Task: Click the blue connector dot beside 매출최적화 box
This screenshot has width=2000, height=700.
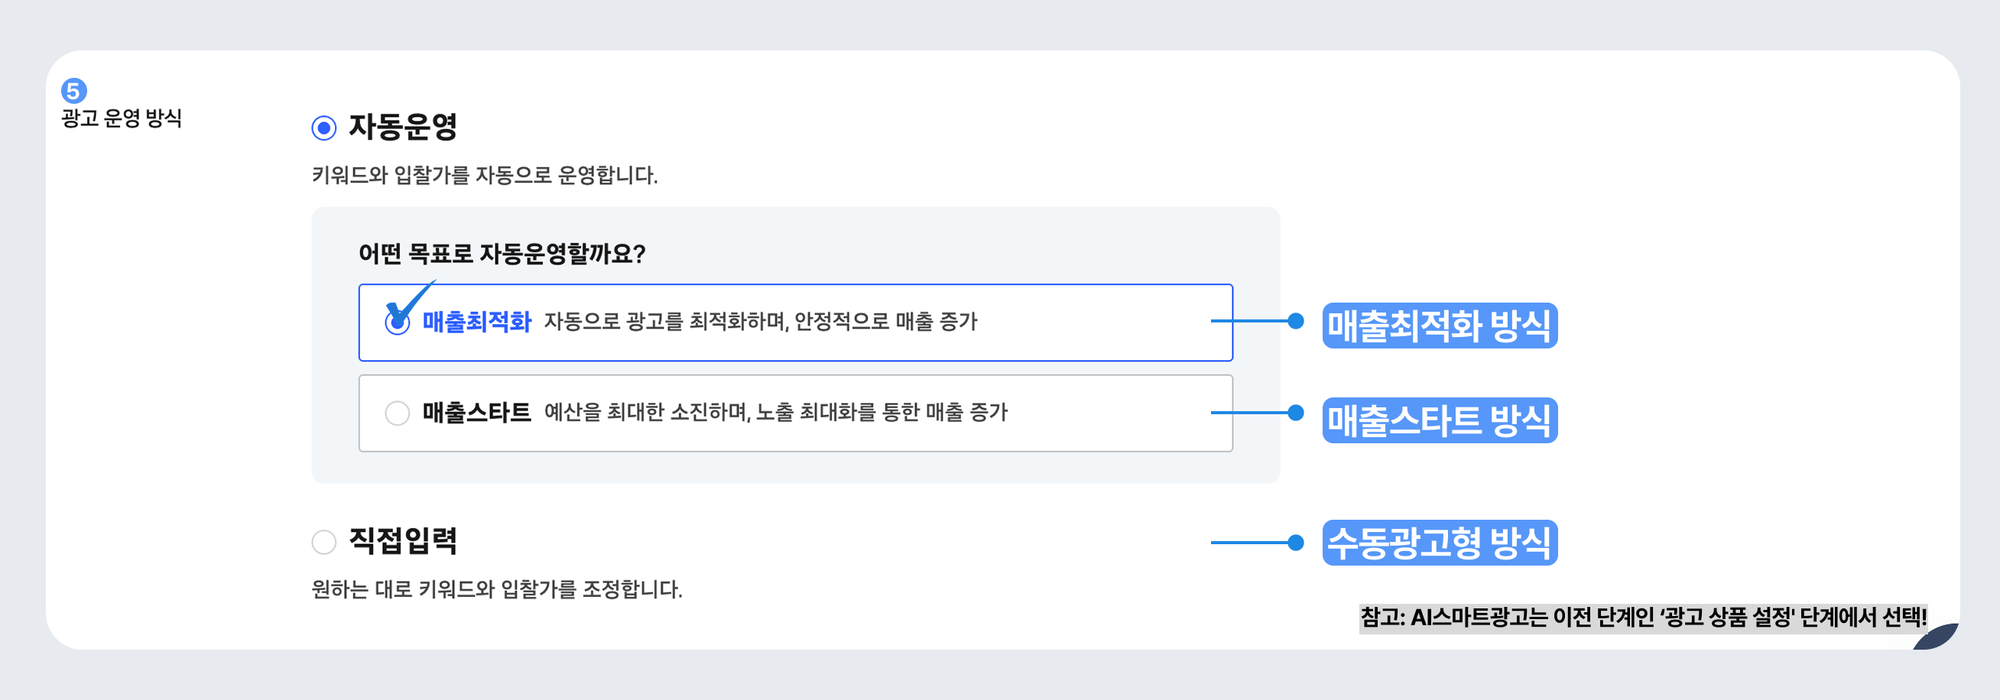Action: [1296, 323]
